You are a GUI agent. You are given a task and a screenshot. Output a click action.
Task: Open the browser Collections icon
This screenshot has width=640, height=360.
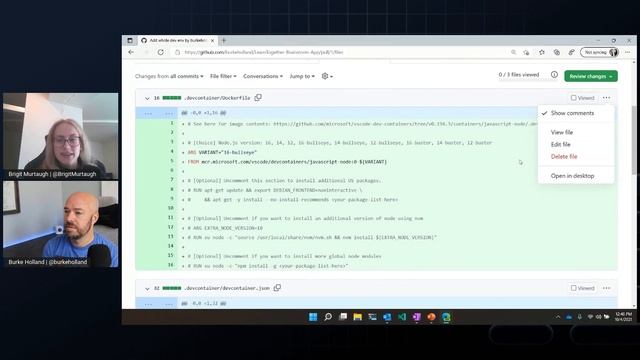[557, 52]
